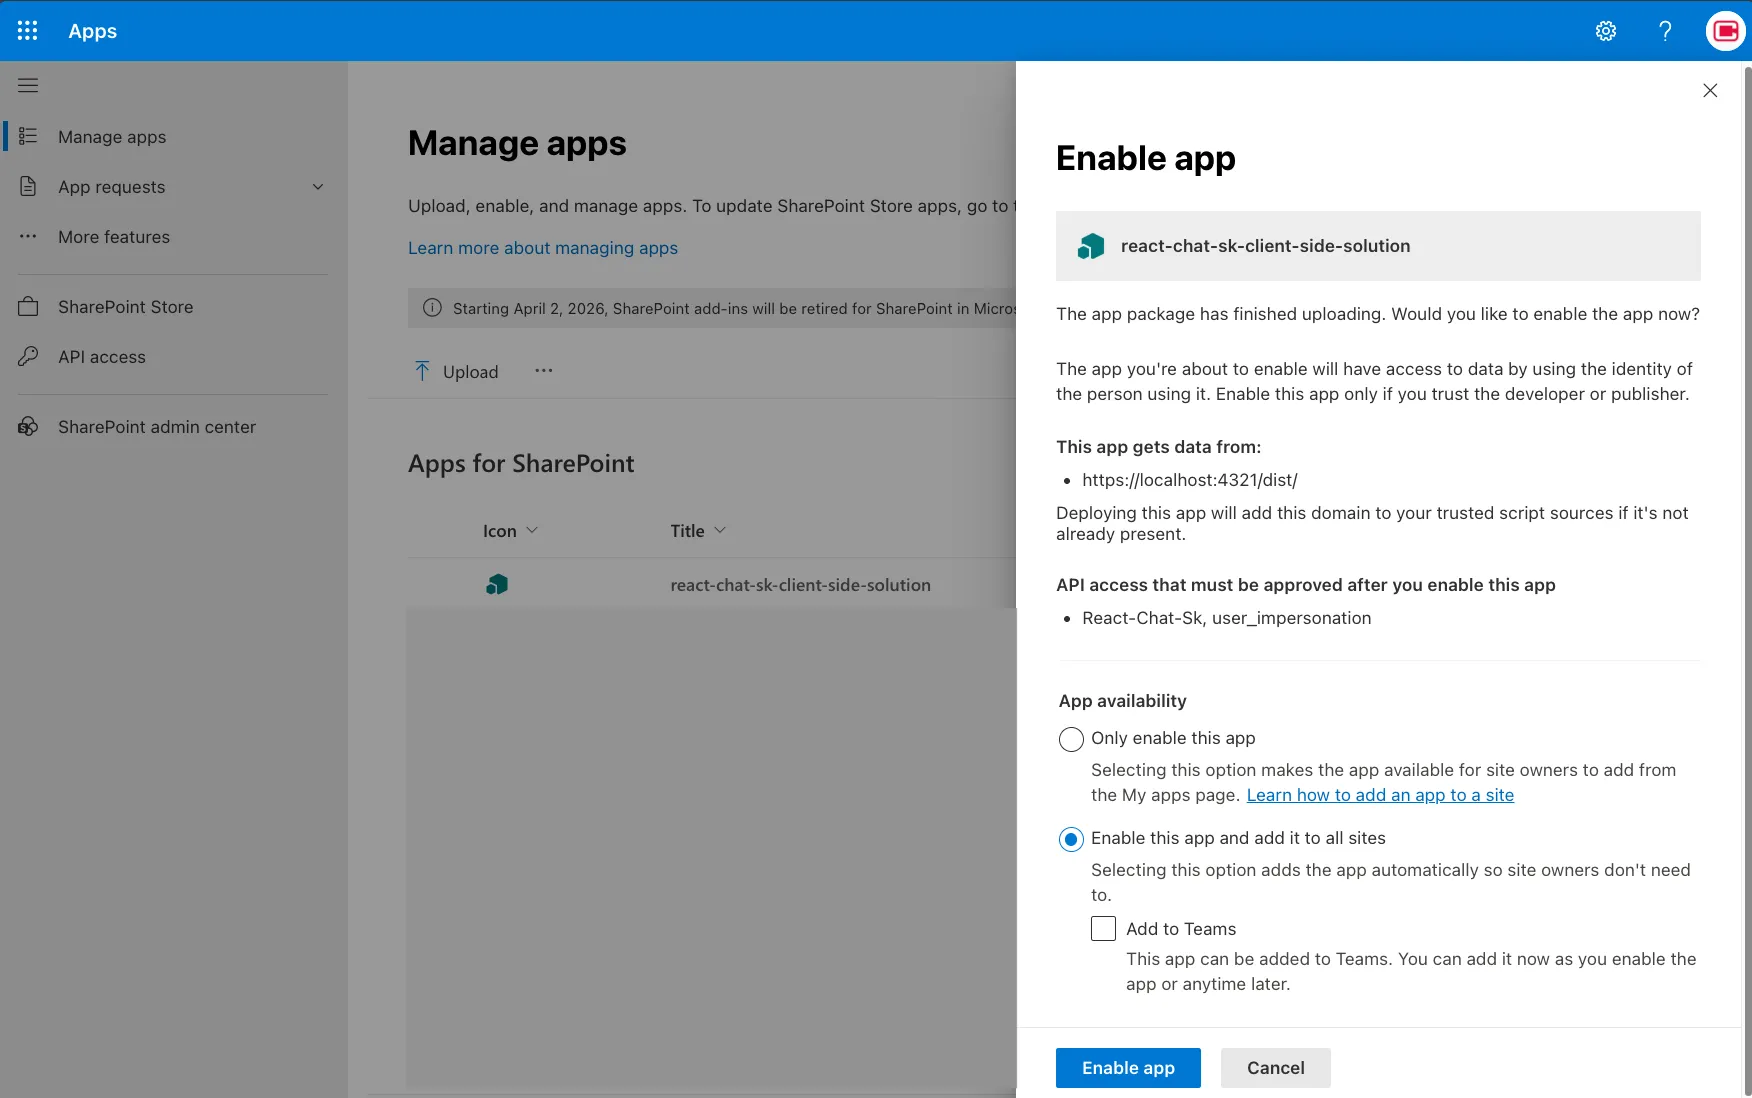
Task: Select API access in the sidebar
Action: point(101,356)
